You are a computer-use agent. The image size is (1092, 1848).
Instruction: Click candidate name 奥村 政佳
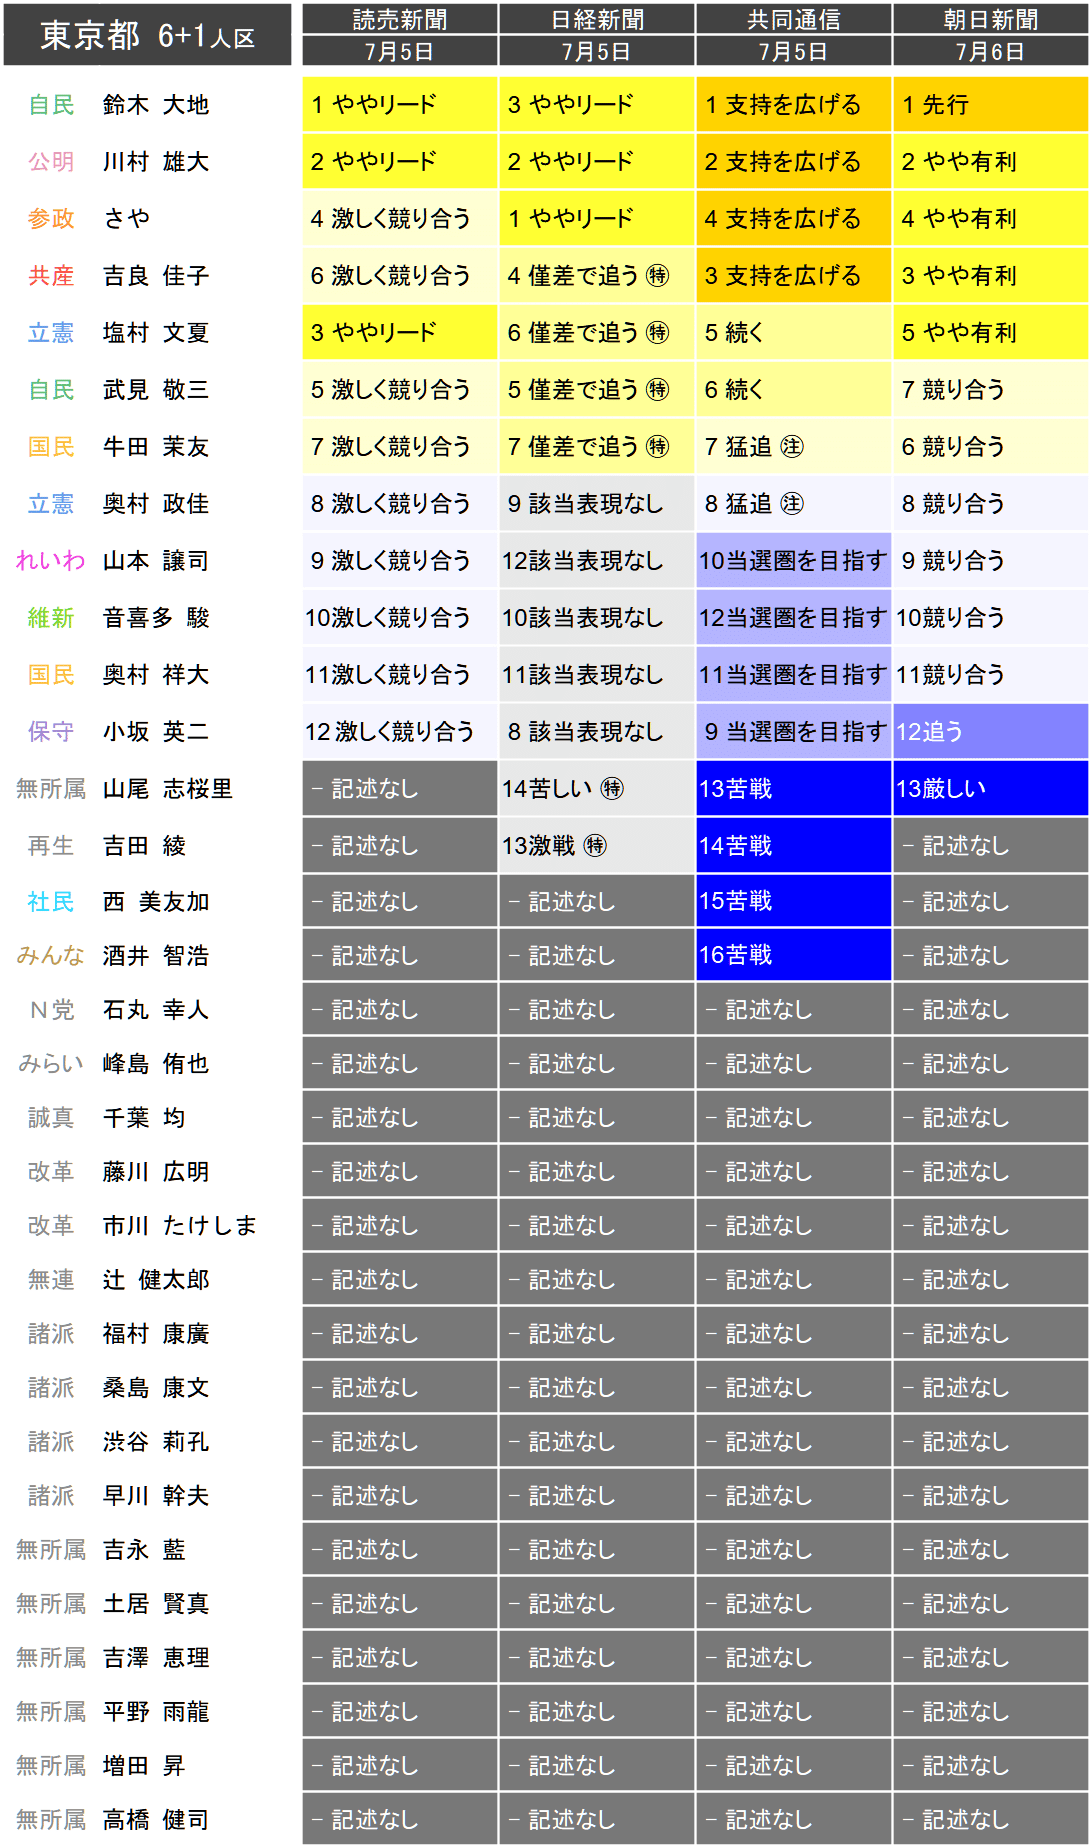pos(156,504)
